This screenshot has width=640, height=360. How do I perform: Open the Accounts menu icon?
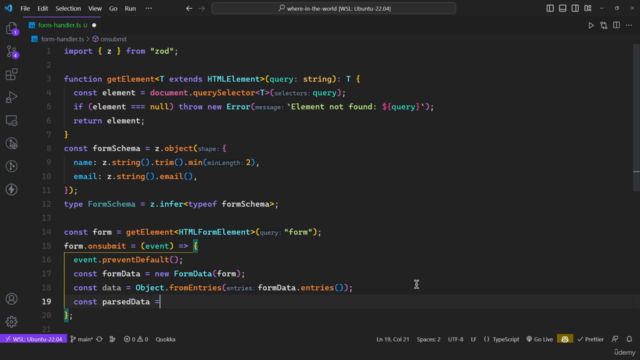click(11, 299)
